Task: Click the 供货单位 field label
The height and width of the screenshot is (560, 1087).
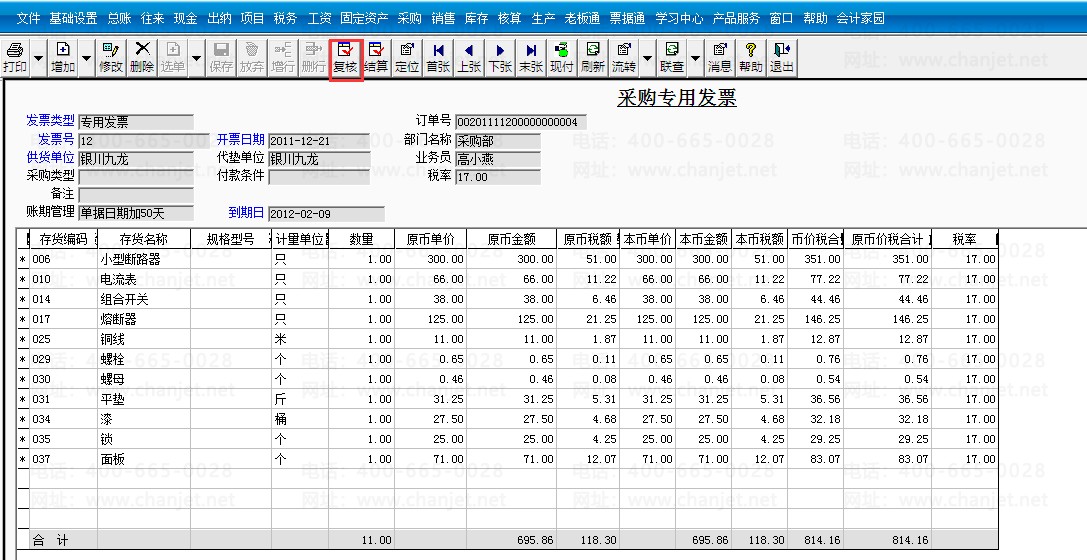Action: coord(50,158)
